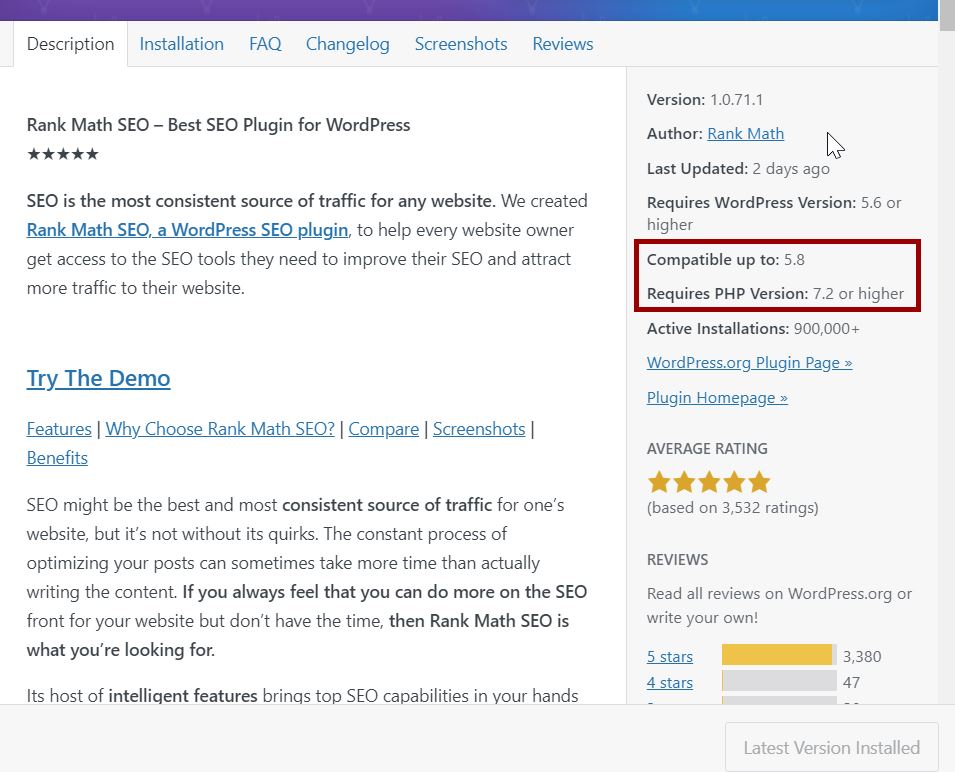The height and width of the screenshot is (772, 955).
Task: Click the Try The Demo link
Action: [x=98, y=379]
